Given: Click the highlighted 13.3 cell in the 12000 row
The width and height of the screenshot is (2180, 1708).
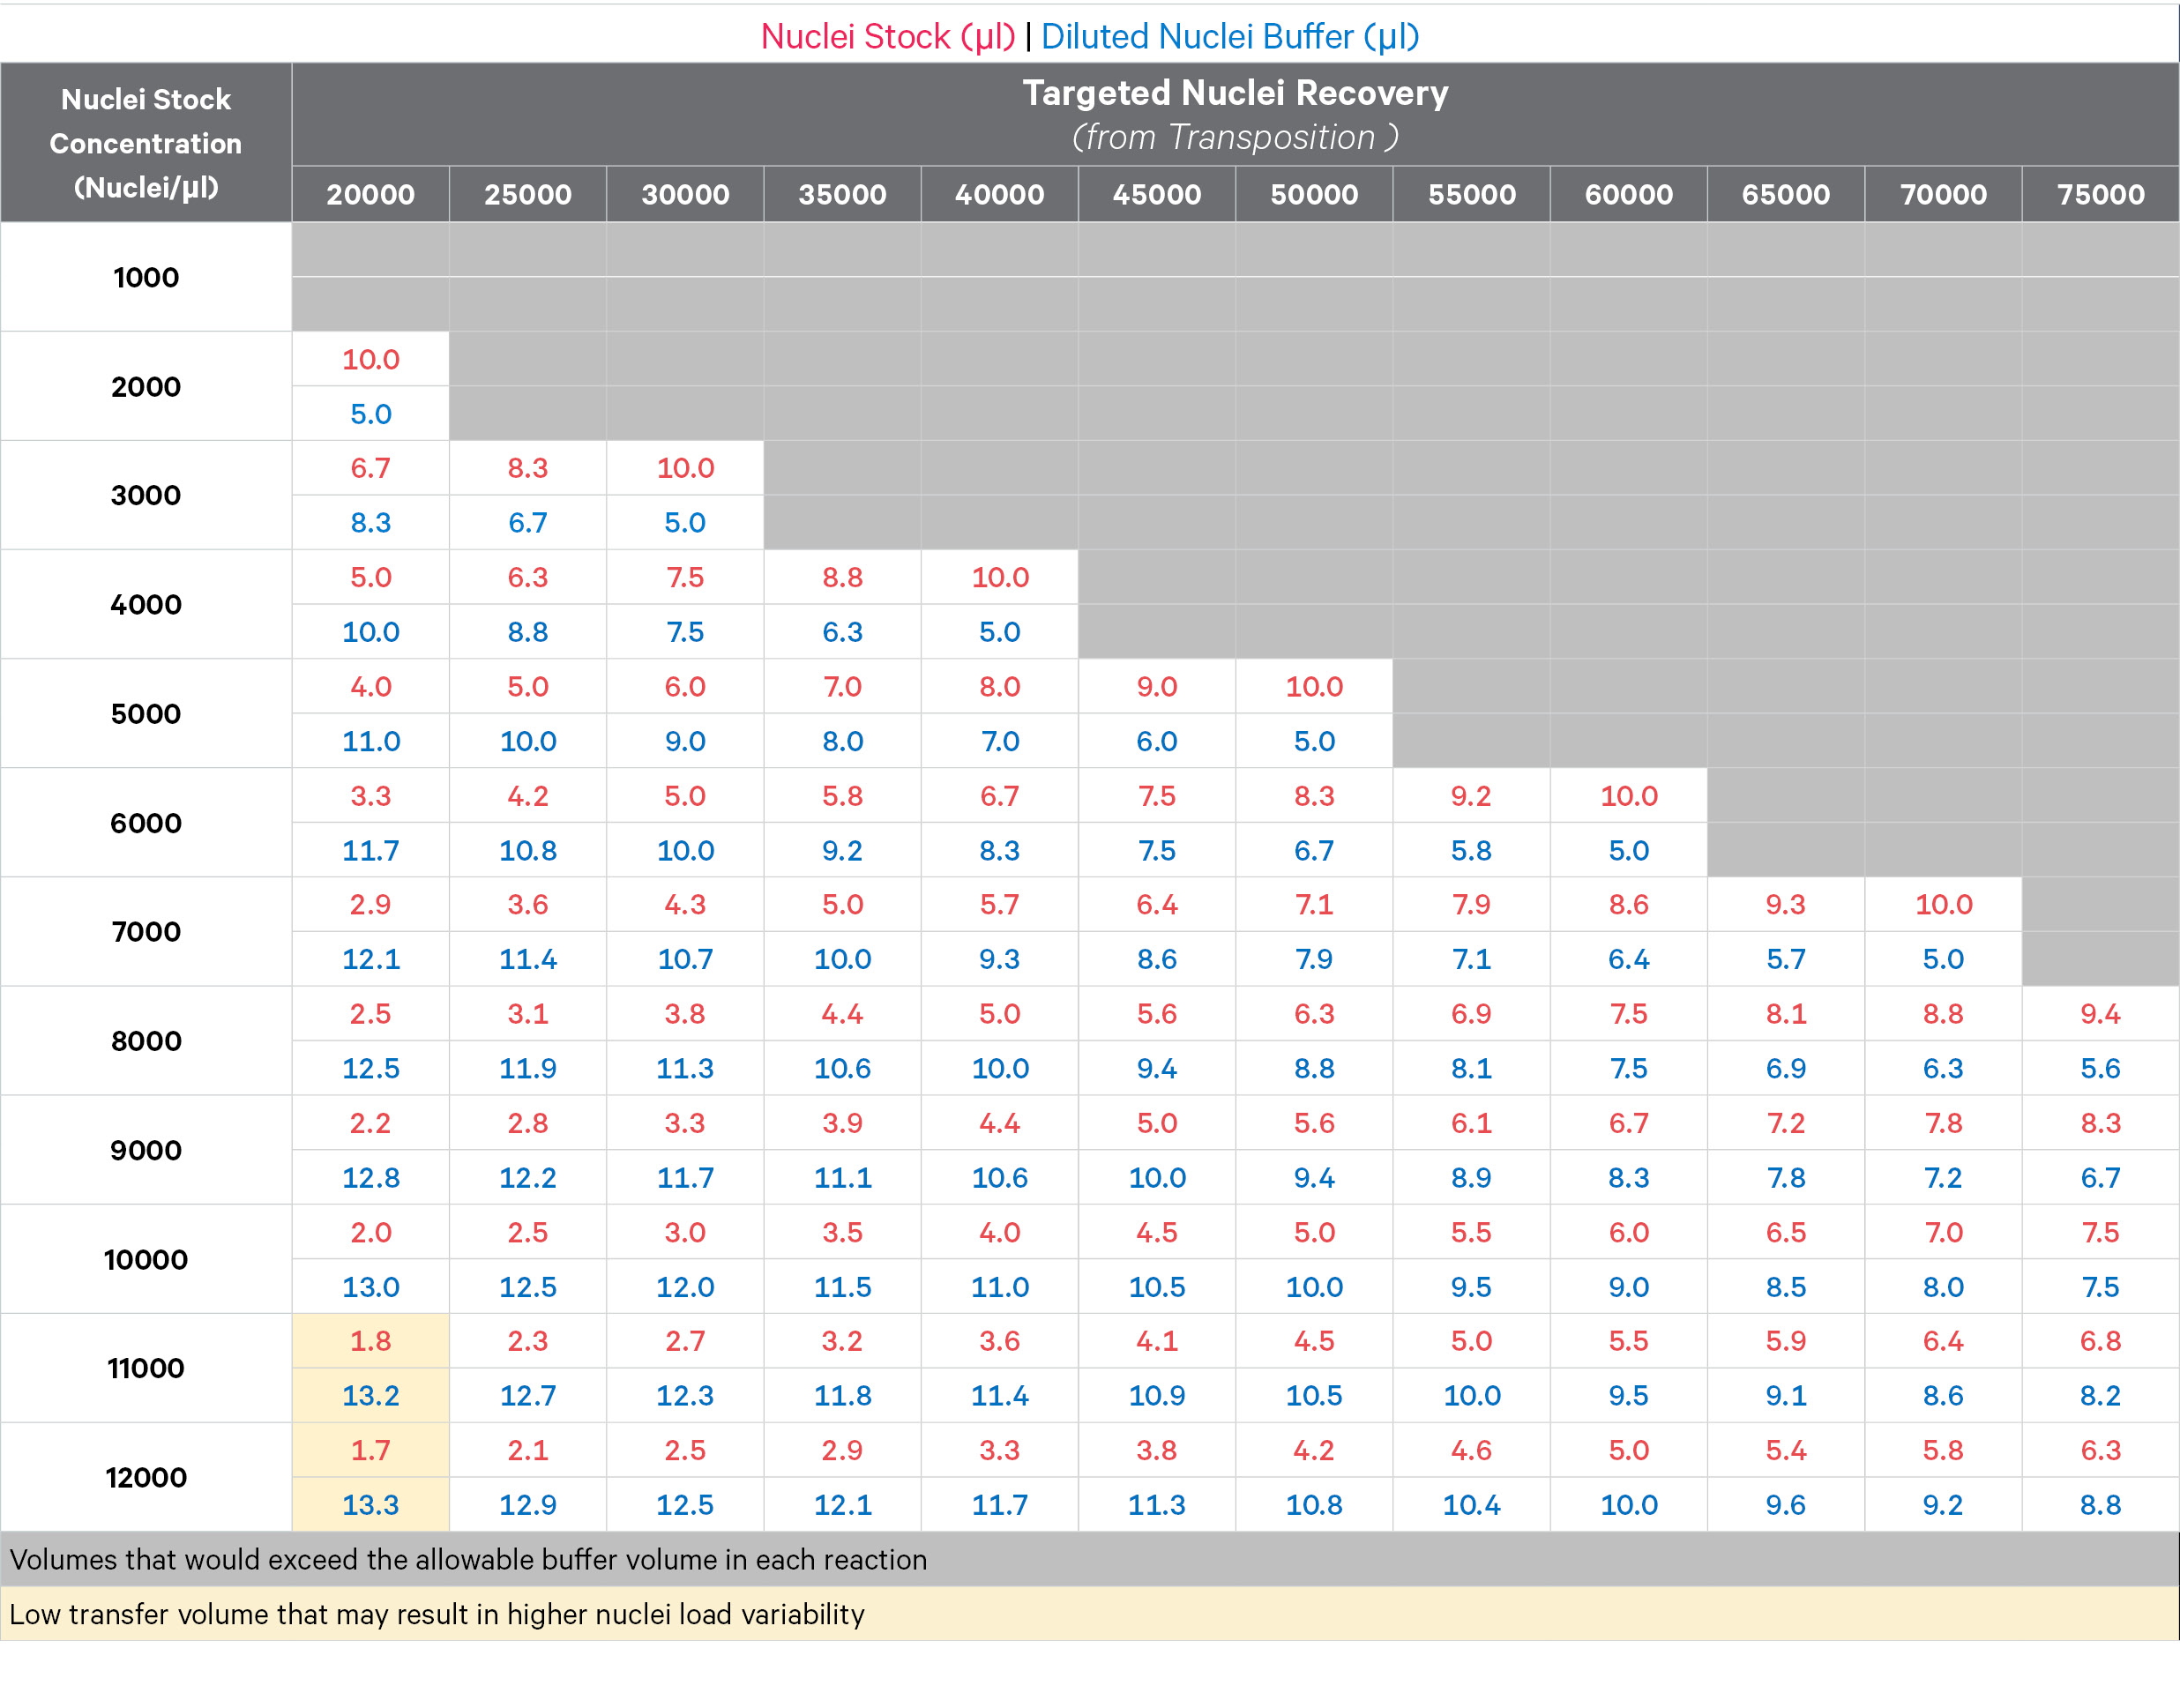Looking at the screenshot, I should (370, 1504).
